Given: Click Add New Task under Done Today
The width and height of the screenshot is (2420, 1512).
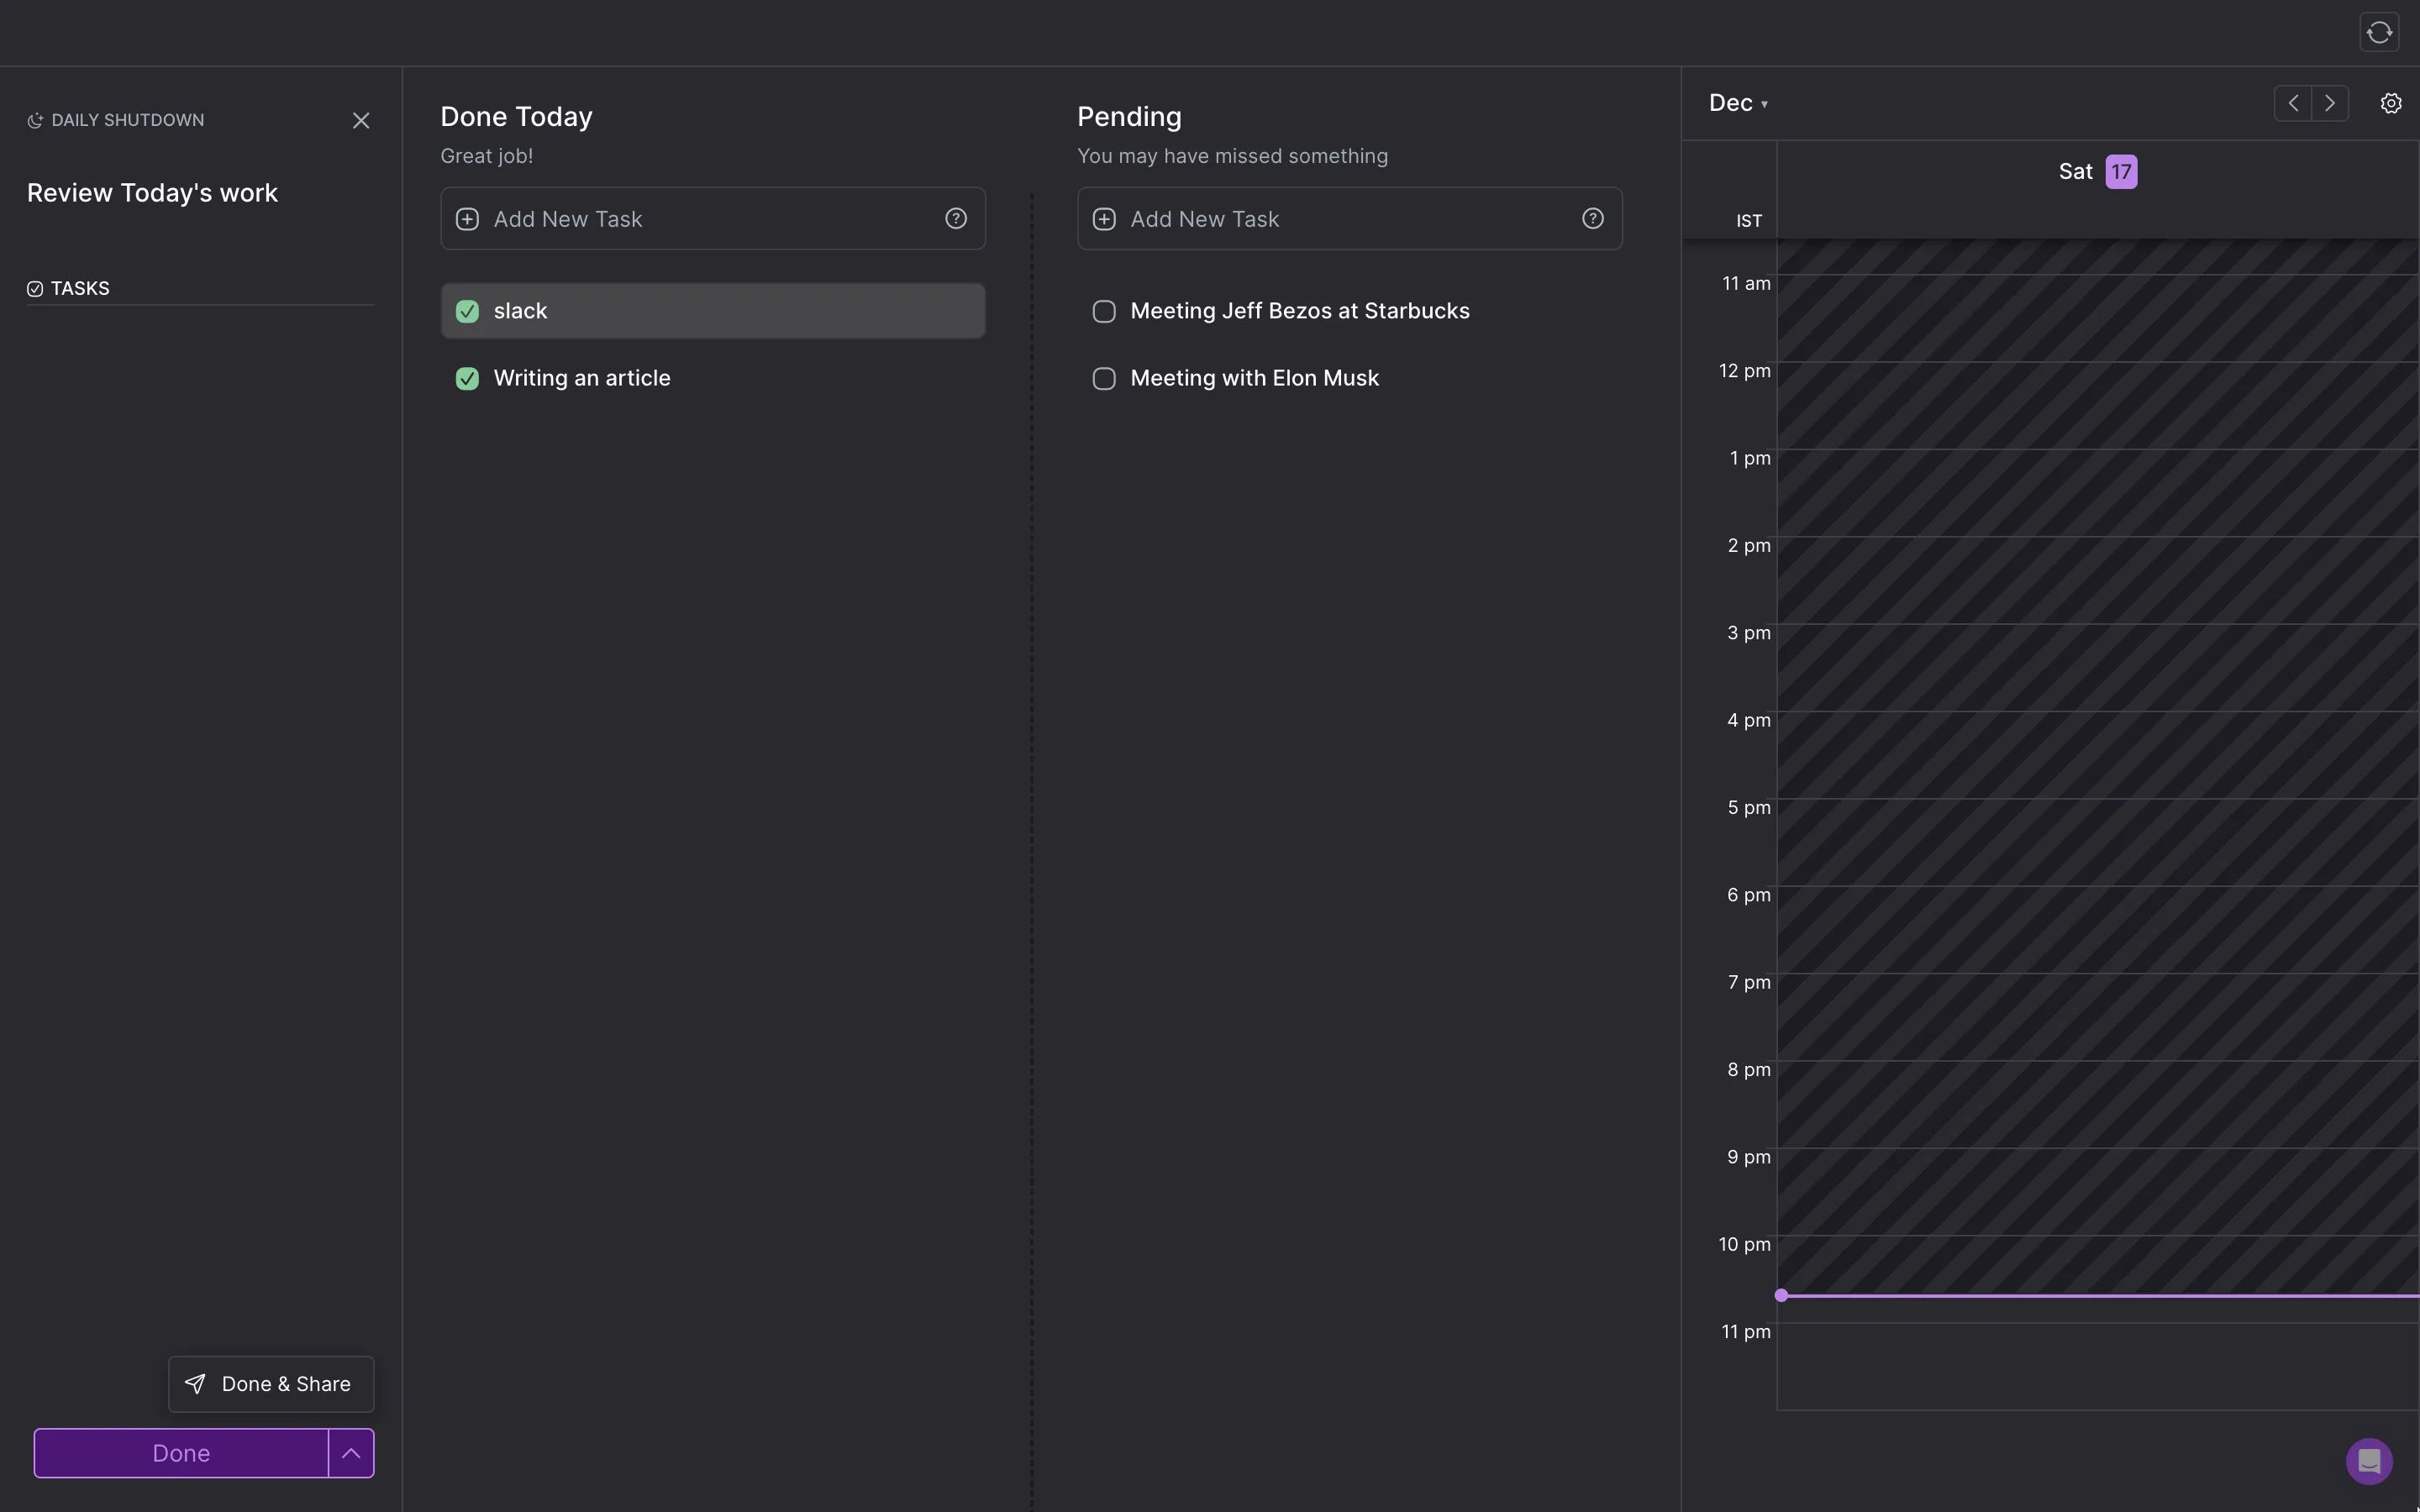Looking at the screenshot, I should tap(713, 219).
